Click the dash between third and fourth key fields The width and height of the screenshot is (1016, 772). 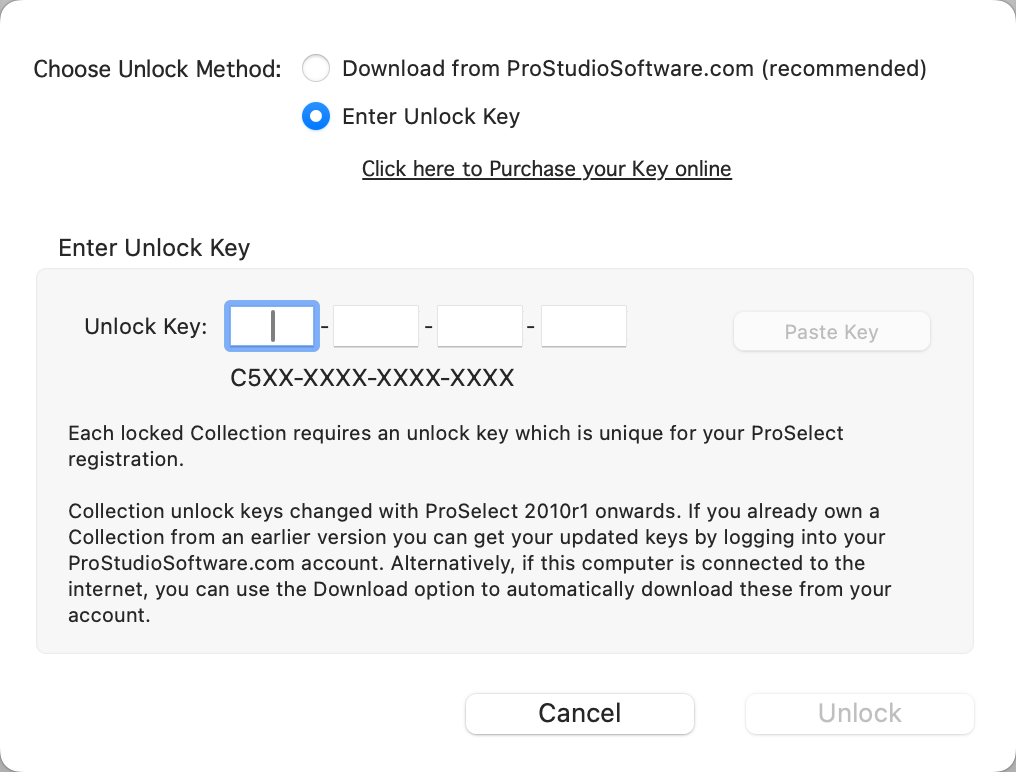[x=532, y=328]
